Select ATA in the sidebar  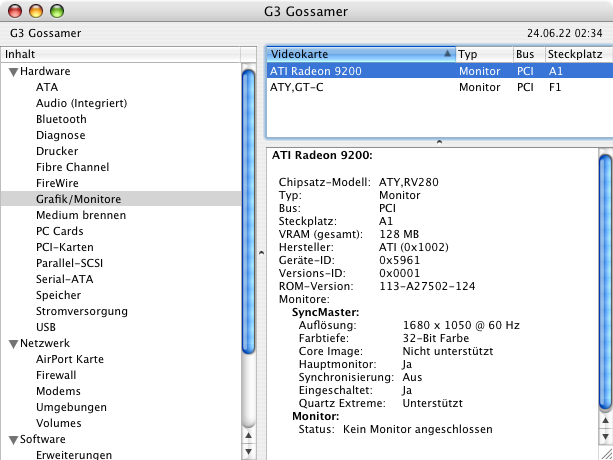click(47, 87)
